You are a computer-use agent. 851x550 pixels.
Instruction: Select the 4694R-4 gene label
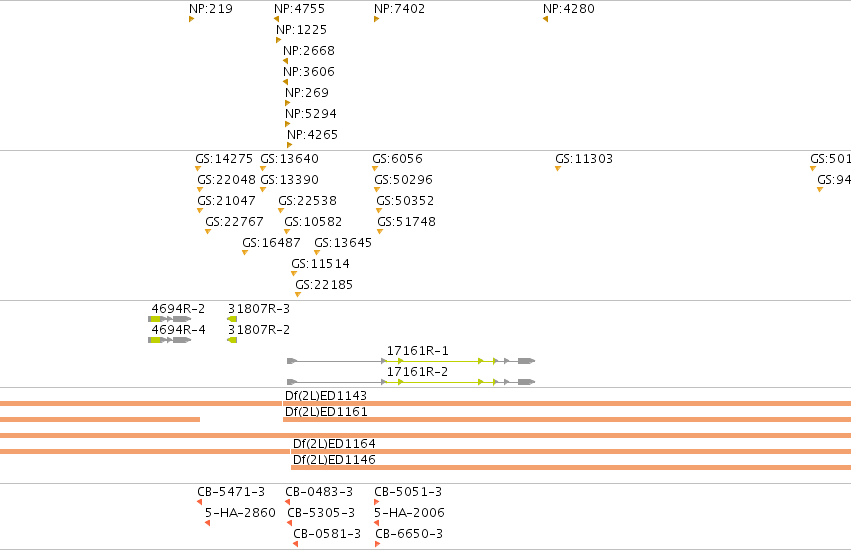point(178,330)
